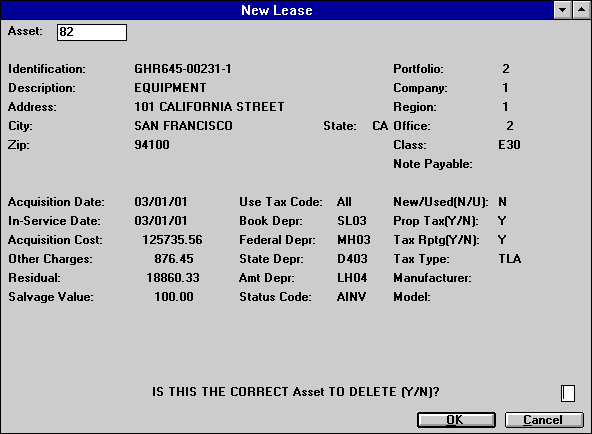Click the maximize up-arrow in title bar
The height and width of the screenshot is (434, 592).
581,9
